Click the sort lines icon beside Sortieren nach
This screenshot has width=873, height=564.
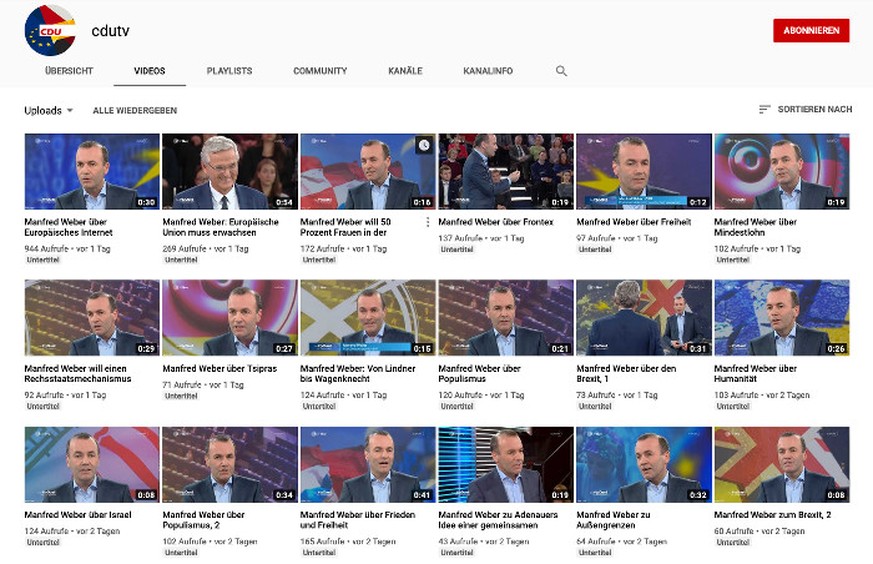click(x=764, y=109)
